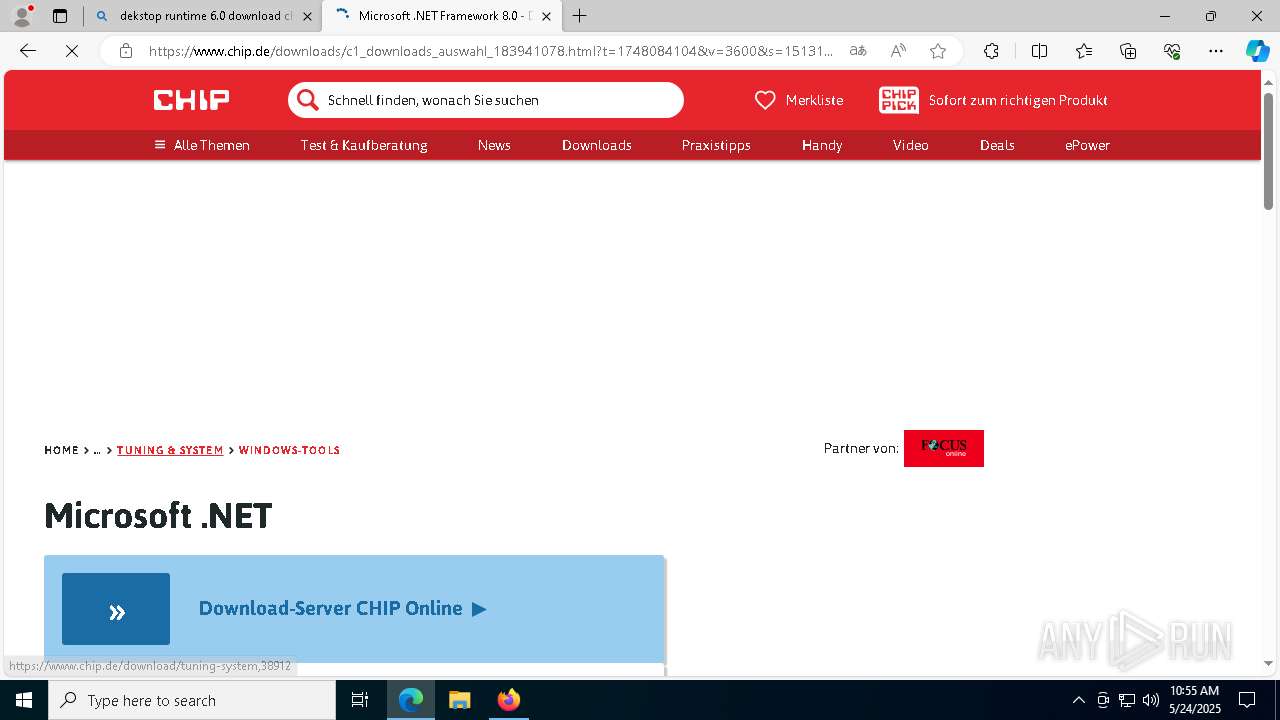Image resolution: width=1280 pixels, height=720 pixels.
Task: Open the tab actions menu icon
Action: (x=60, y=16)
